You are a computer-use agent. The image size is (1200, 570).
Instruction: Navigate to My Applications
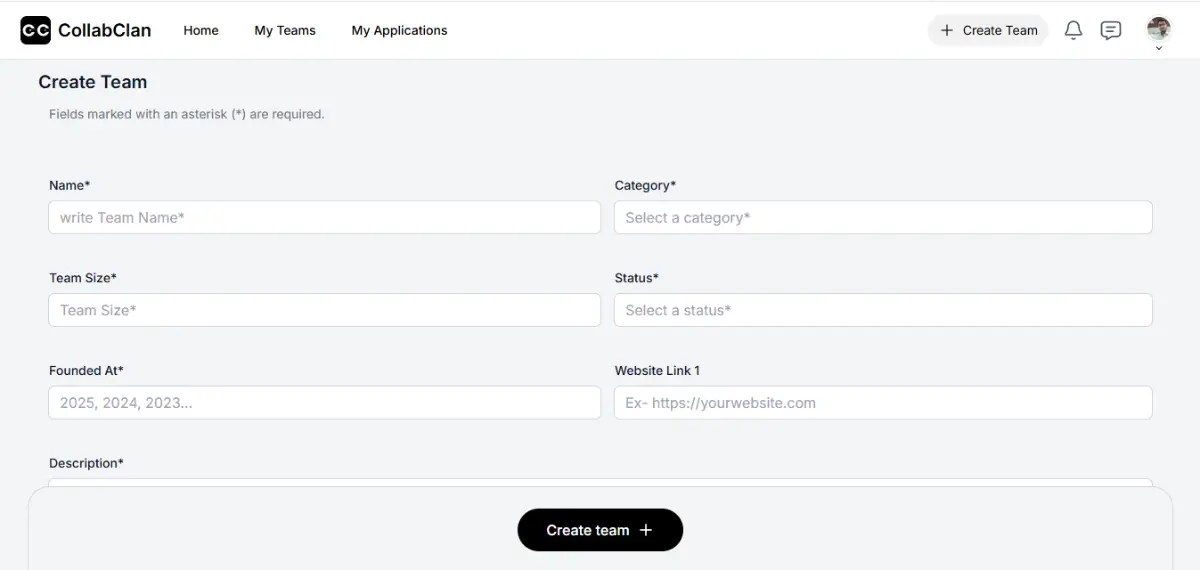coord(399,30)
